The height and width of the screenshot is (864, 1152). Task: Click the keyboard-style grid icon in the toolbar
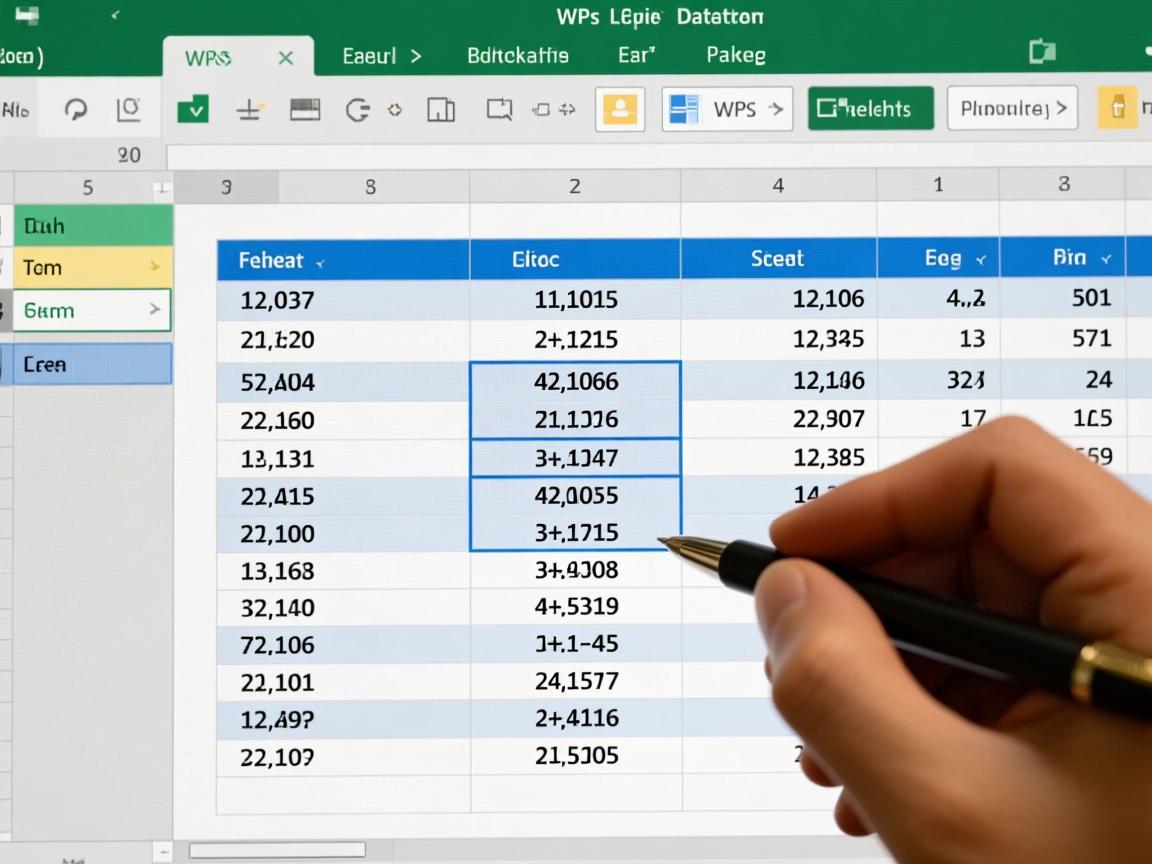coord(305,109)
